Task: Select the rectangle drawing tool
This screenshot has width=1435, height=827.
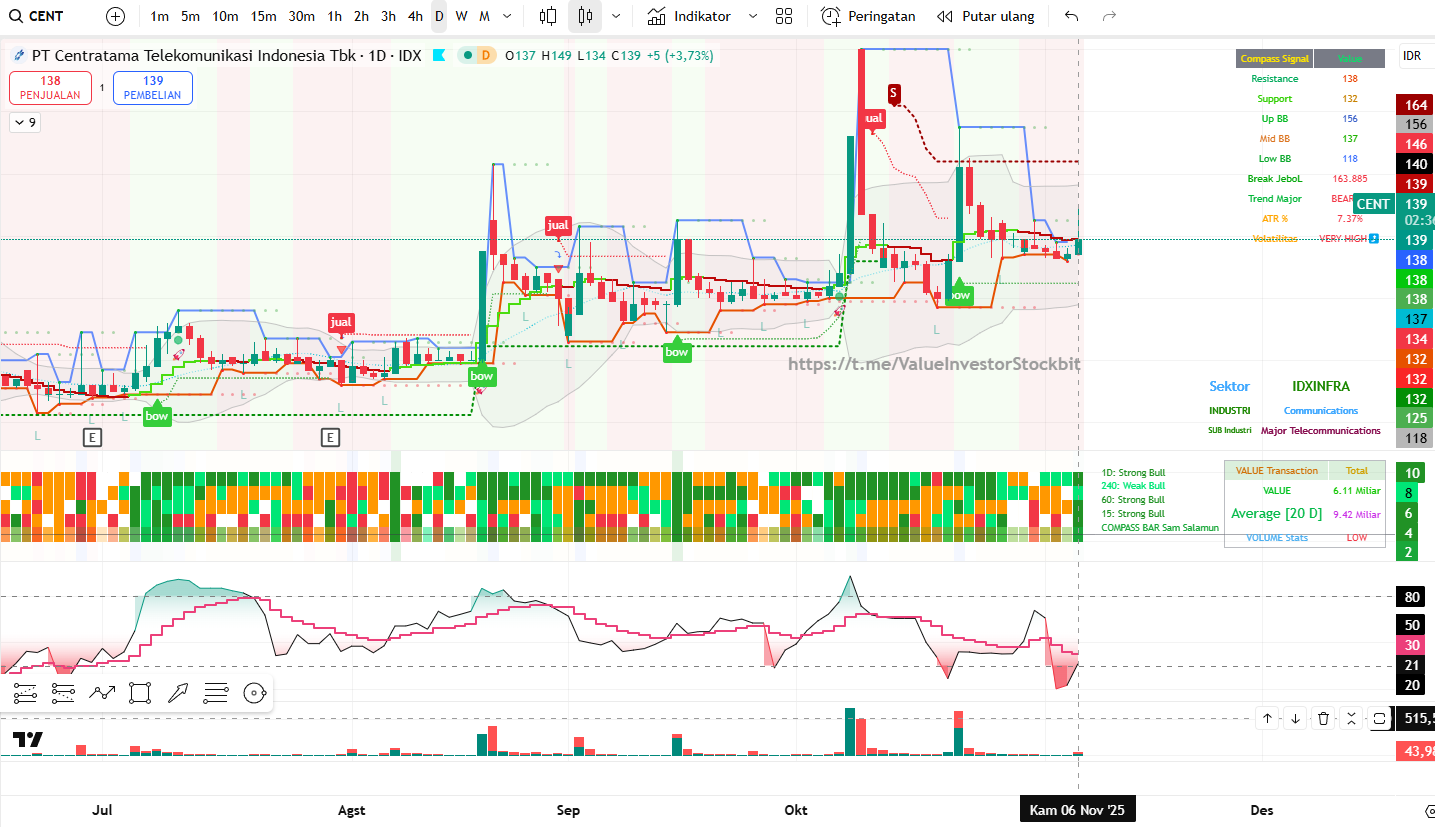Action: (140, 692)
